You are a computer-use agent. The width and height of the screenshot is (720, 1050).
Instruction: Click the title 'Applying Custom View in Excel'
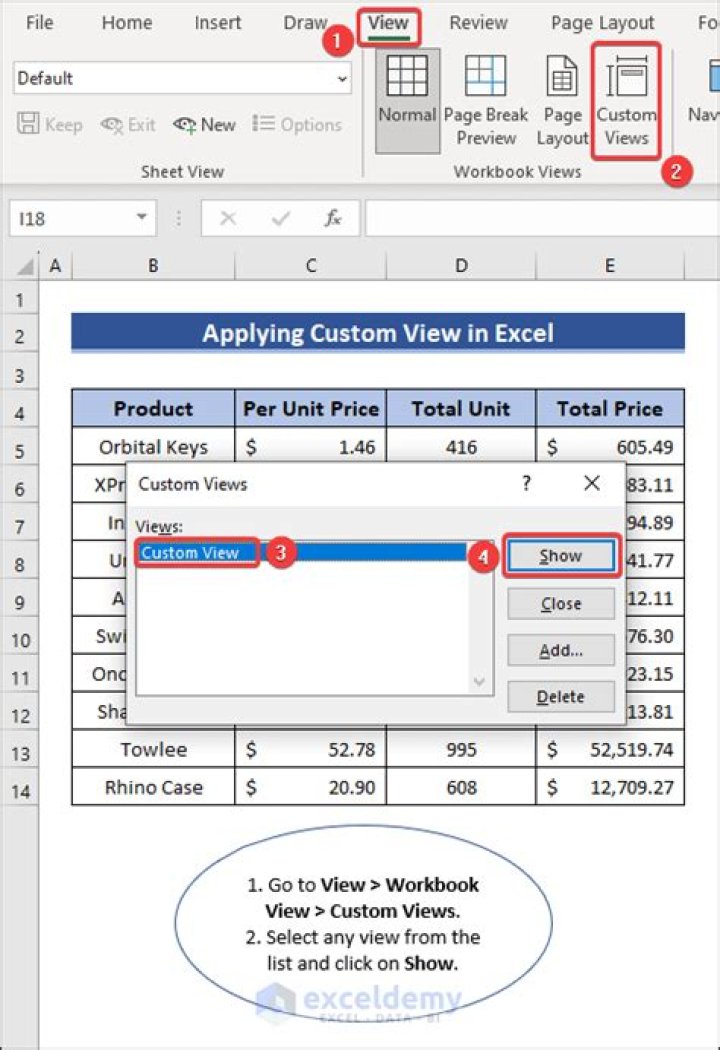(378, 333)
